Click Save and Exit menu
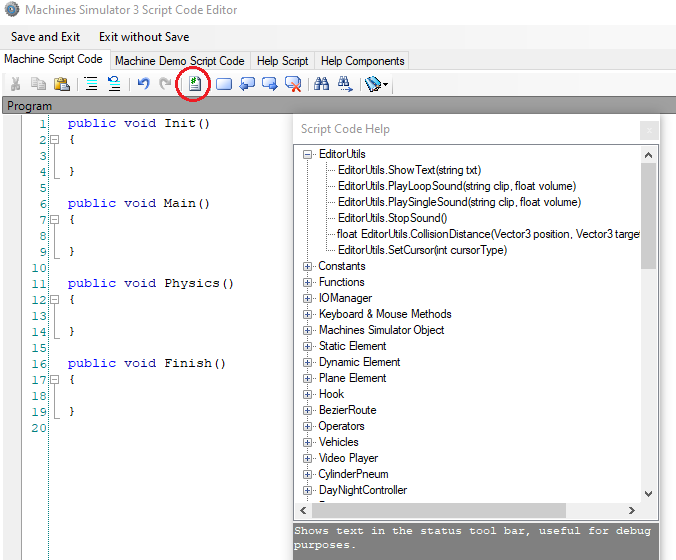Viewport: 676px width, 560px height. pyautogui.click(x=45, y=37)
